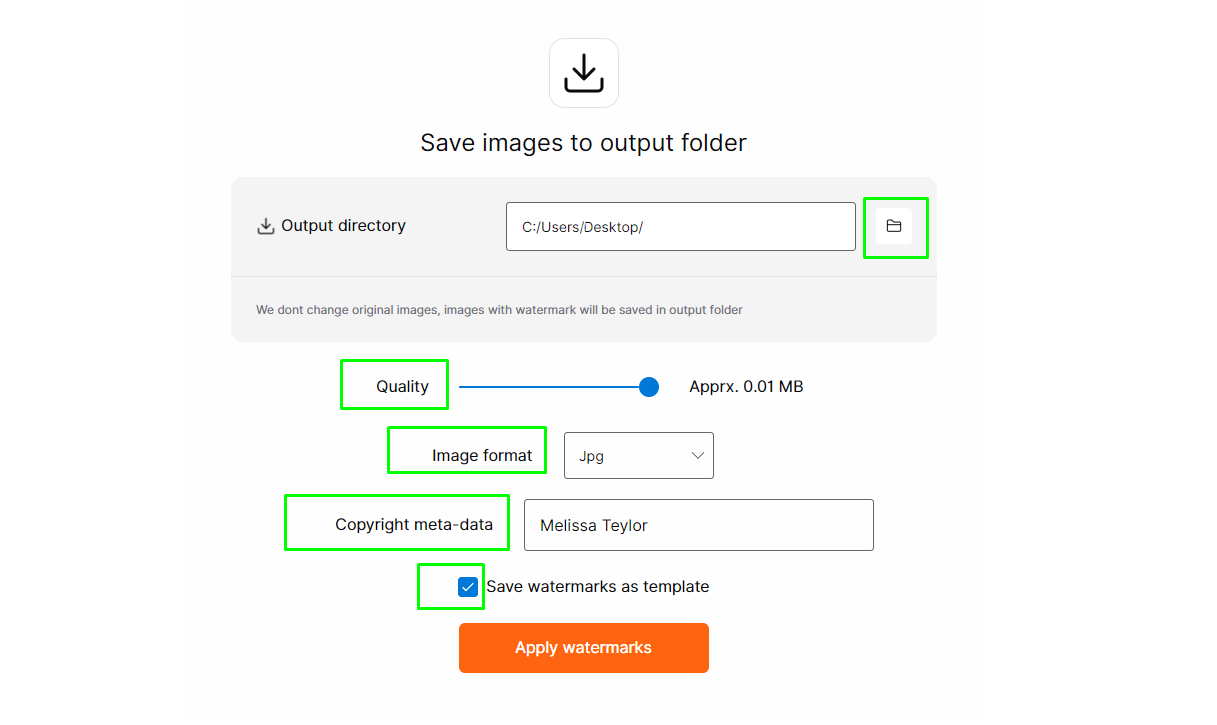Click the chevron arrow in the format dropdown

click(x=697, y=456)
